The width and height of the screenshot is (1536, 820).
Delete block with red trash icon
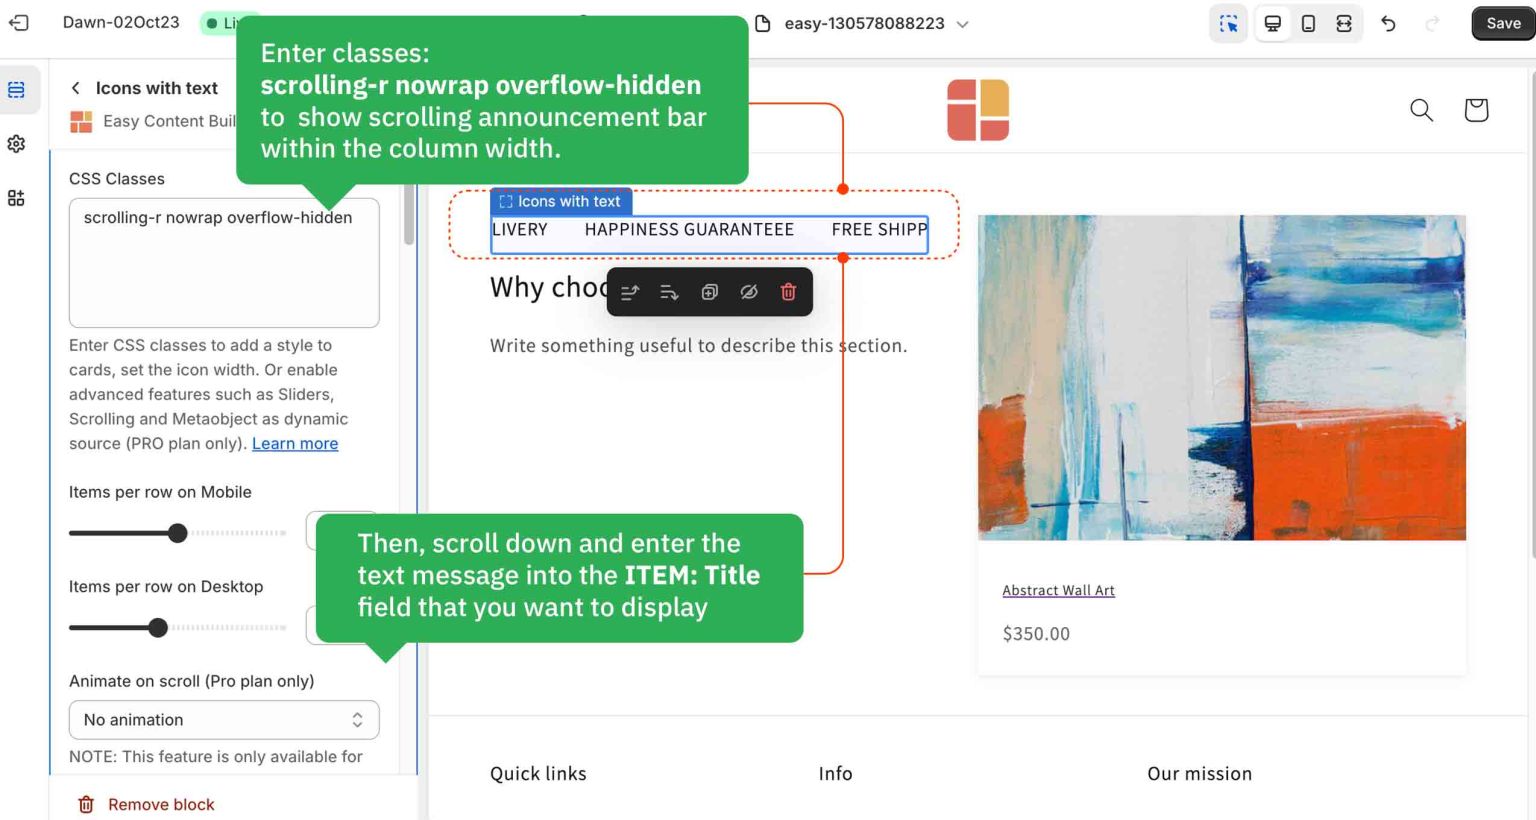788,292
